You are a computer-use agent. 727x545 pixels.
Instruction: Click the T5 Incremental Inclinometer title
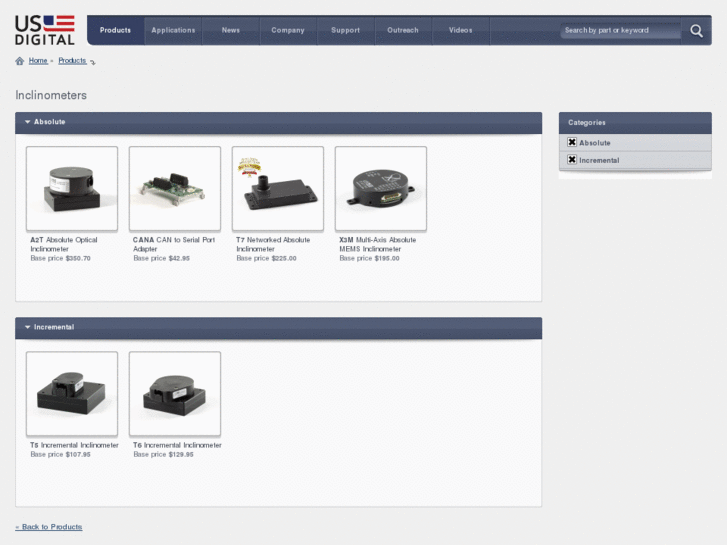(x=75, y=445)
